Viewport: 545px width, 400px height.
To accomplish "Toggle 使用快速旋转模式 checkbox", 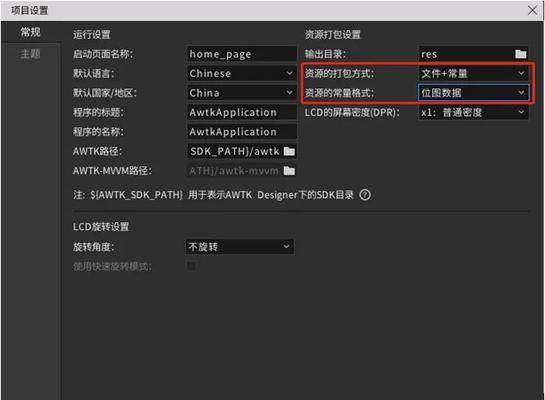I will click(x=192, y=266).
